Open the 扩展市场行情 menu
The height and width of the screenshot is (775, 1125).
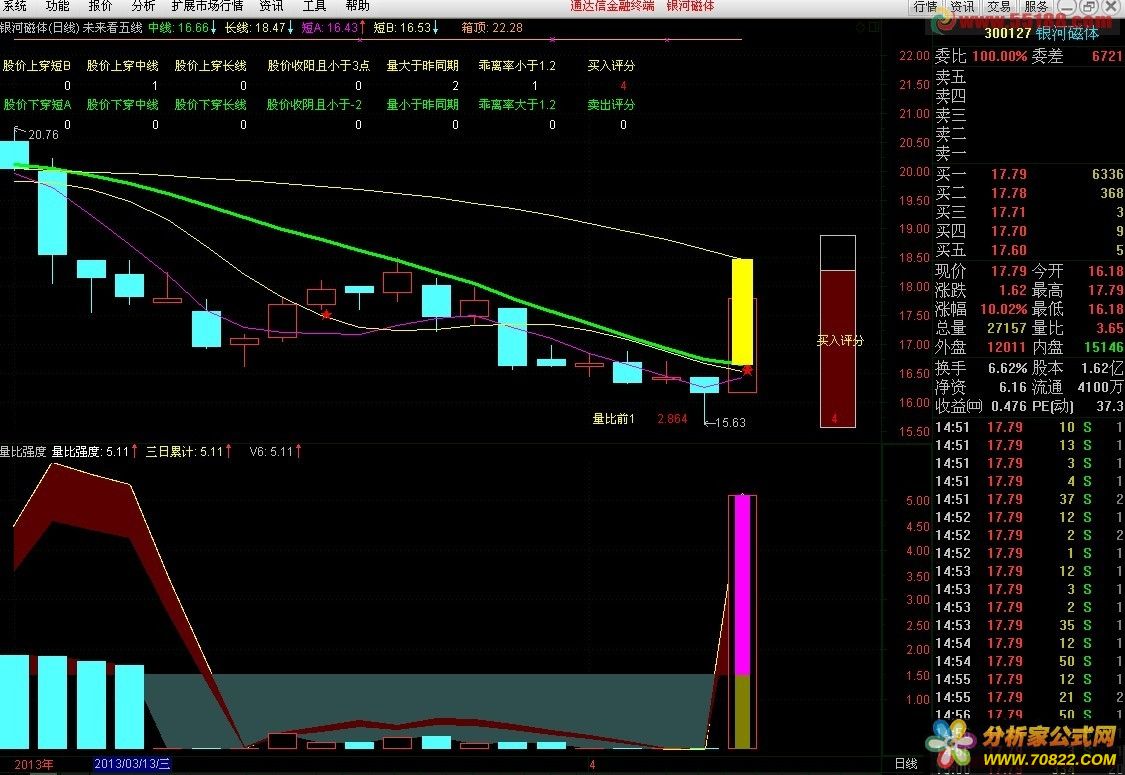(x=207, y=6)
